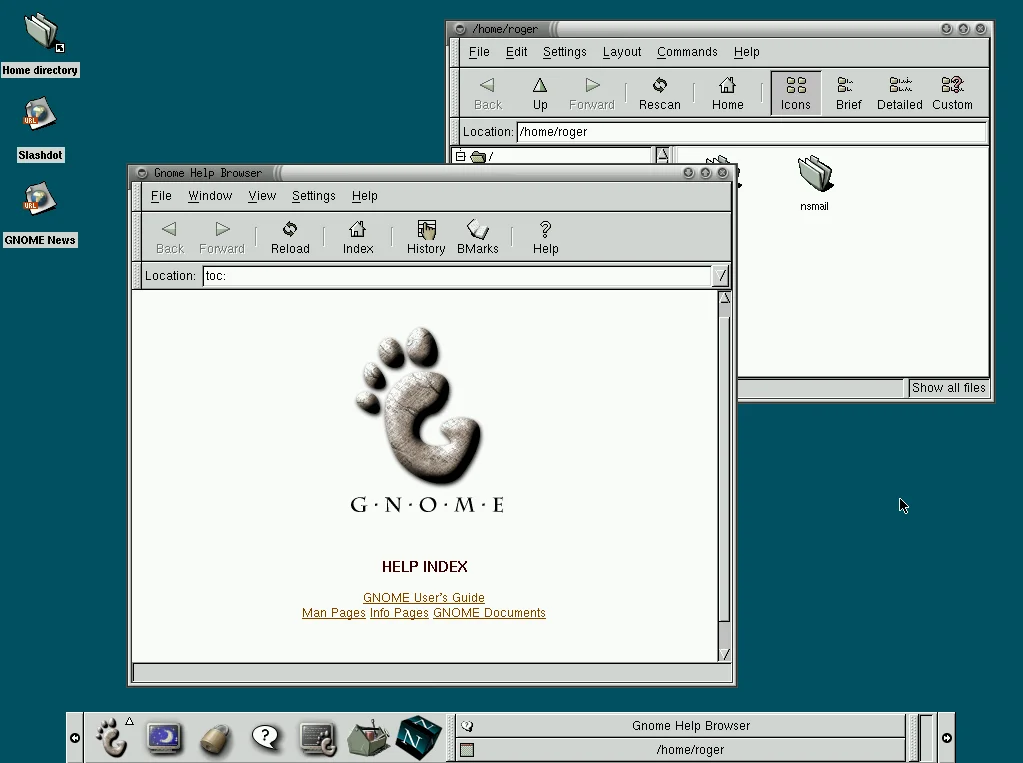Click the Help Browser scrollbar up arrow
Viewport: 1023px width, 763px height.
(x=724, y=298)
